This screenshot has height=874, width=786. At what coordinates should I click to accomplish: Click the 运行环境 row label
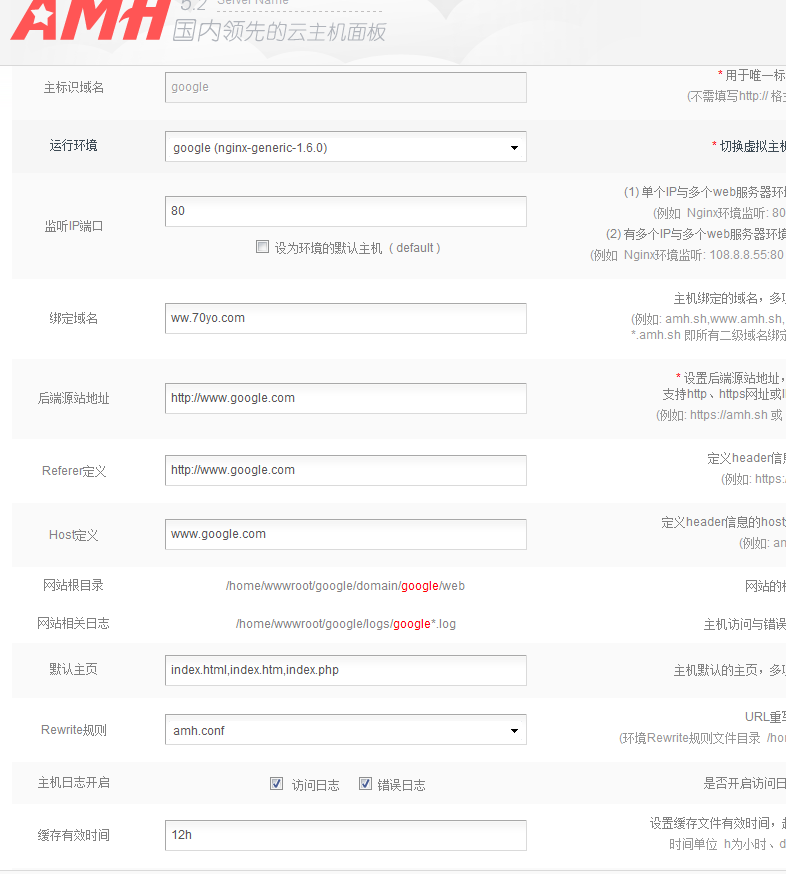74,146
